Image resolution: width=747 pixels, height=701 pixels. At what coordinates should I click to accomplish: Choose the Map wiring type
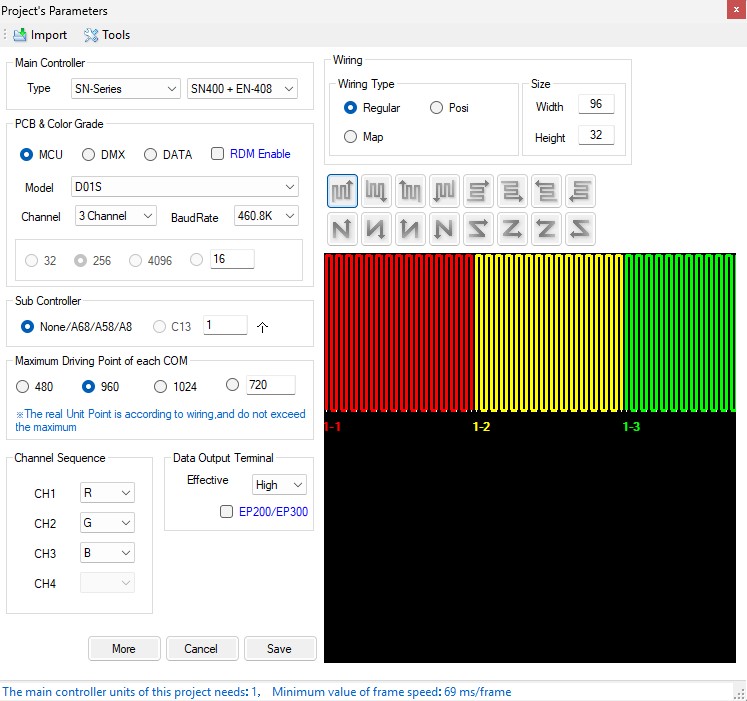350,137
